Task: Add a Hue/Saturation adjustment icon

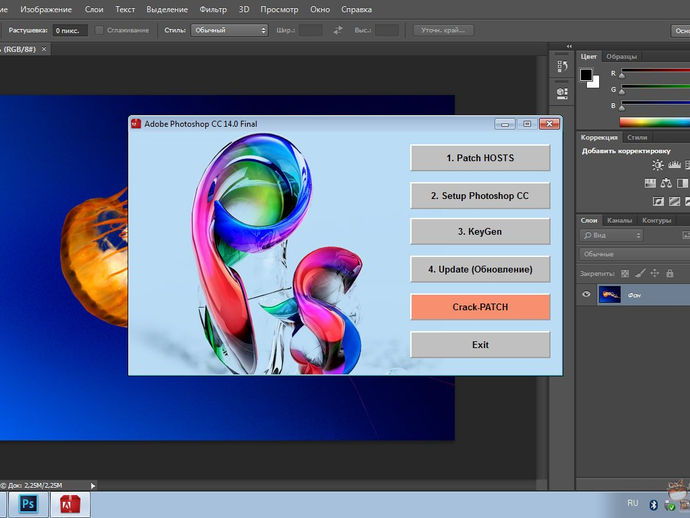Action: coord(650,183)
